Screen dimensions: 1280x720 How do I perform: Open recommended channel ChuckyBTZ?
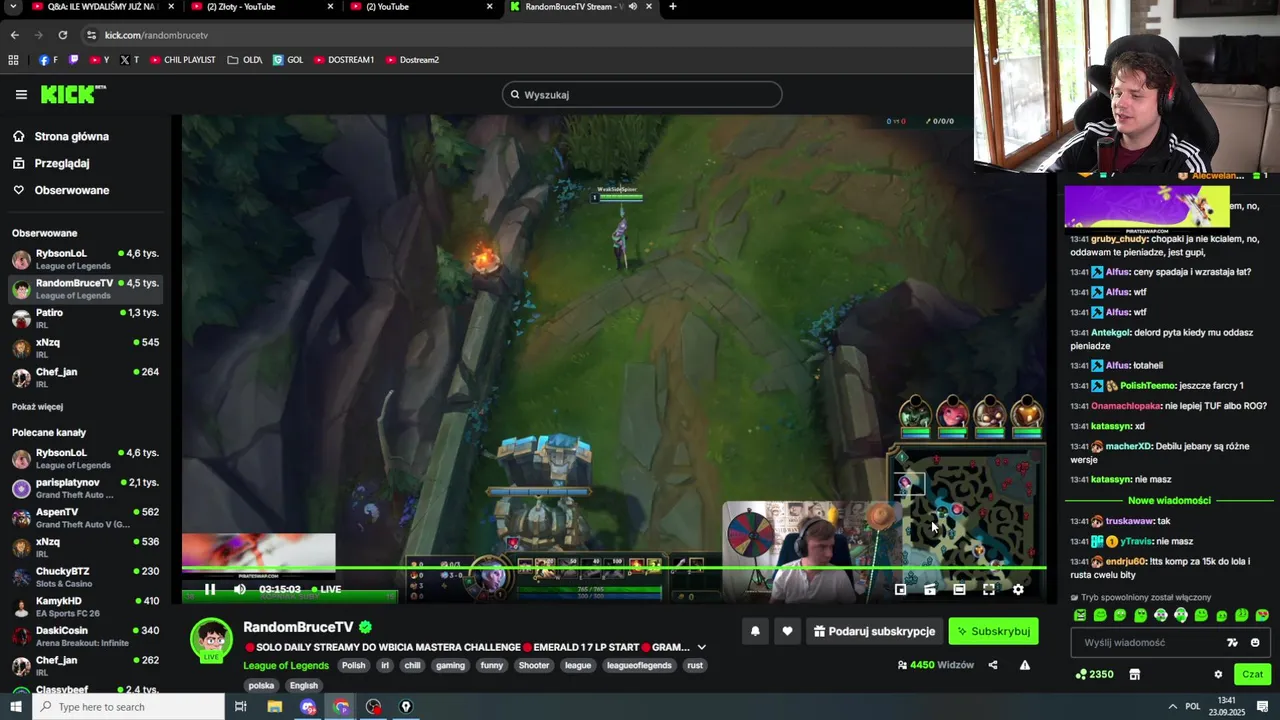point(85,577)
